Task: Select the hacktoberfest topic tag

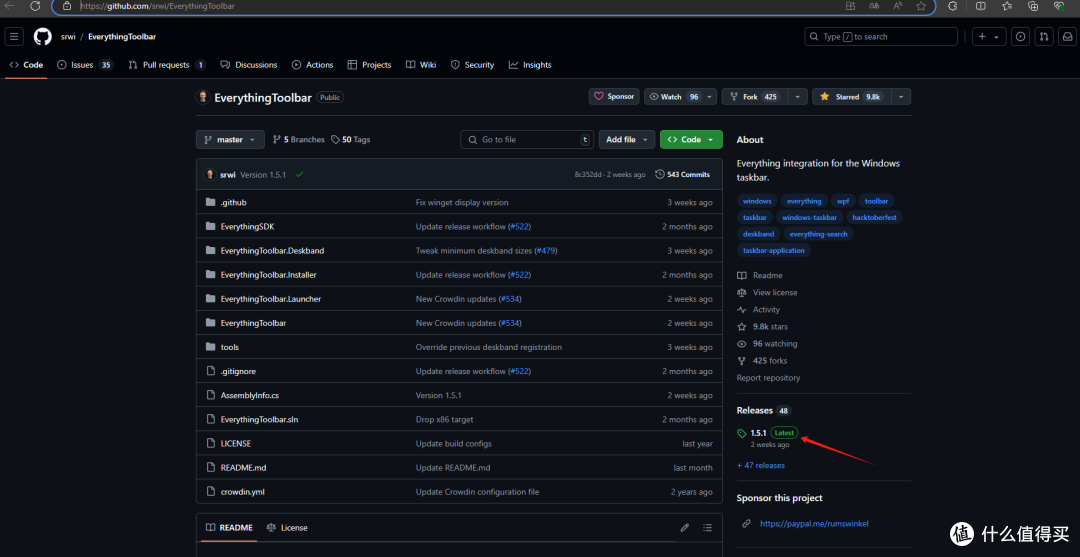Action: (x=874, y=217)
